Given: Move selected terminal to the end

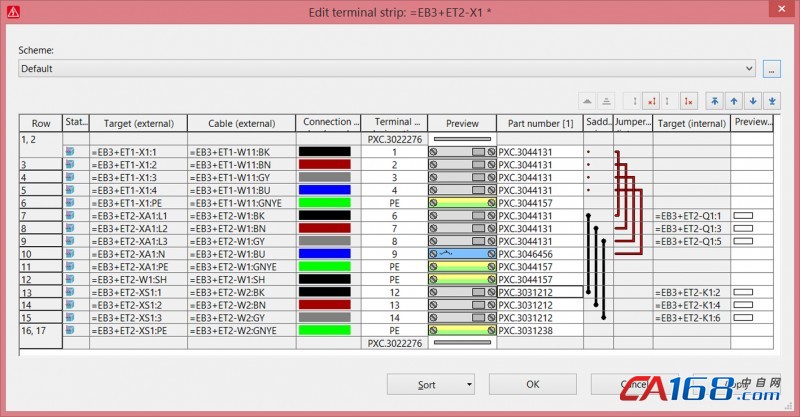Looking at the screenshot, I should (772, 101).
